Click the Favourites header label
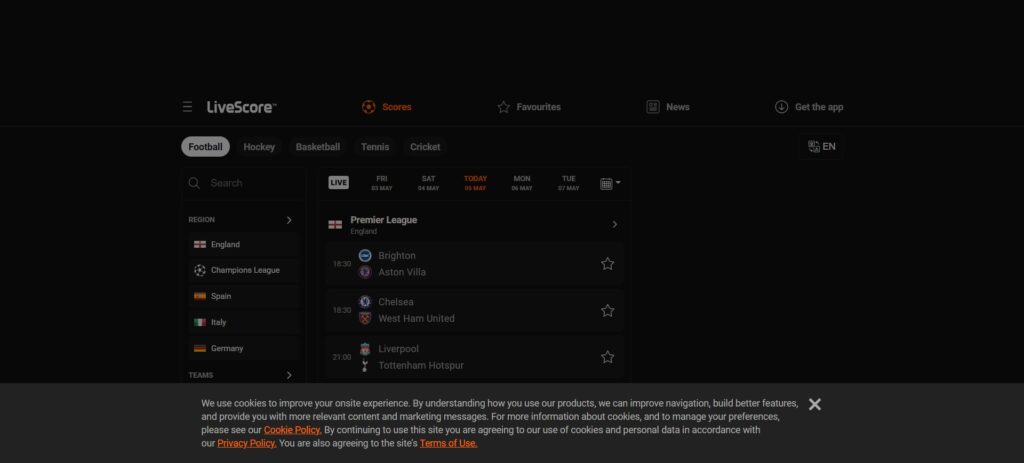 [x=539, y=107]
